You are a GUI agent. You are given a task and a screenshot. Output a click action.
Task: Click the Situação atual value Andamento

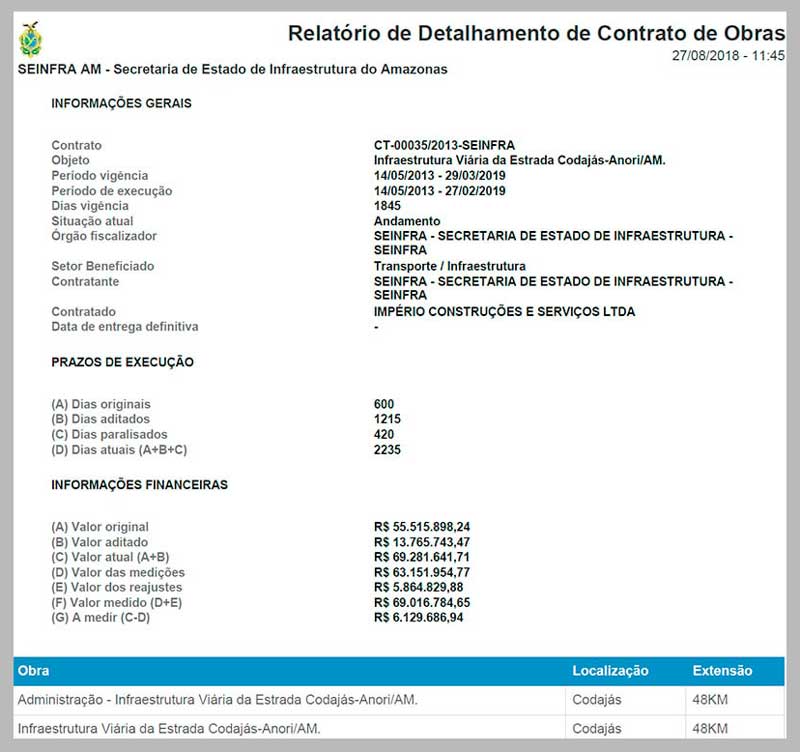point(407,221)
